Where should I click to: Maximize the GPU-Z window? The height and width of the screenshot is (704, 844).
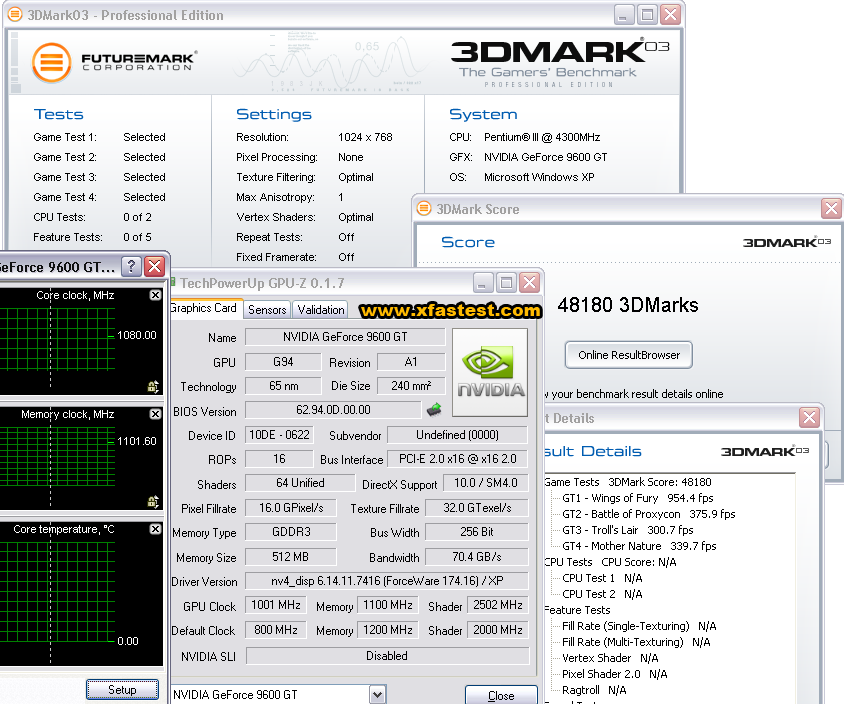click(x=506, y=283)
